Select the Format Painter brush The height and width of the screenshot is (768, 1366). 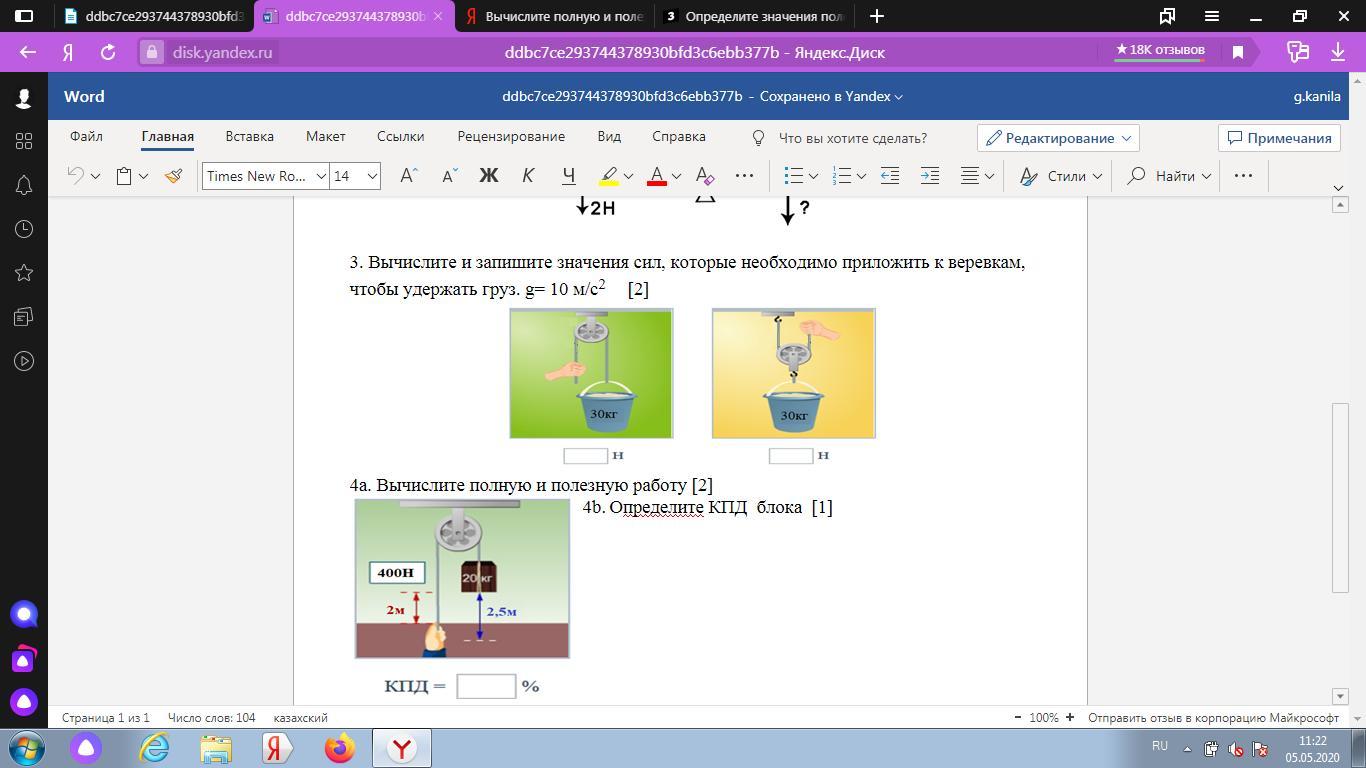(174, 176)
